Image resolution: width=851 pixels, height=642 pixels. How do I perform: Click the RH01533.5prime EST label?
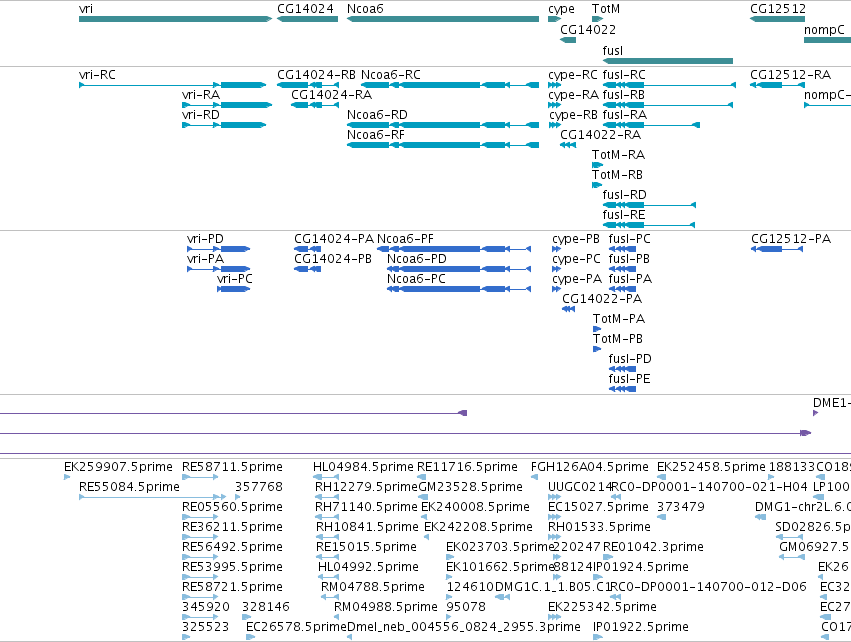(599, 527)
